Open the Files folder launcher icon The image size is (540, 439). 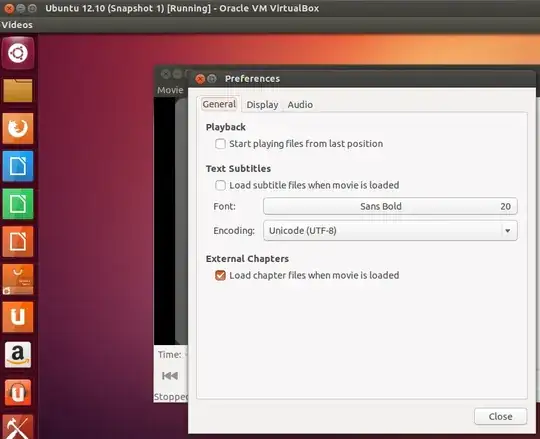(18, 91)
